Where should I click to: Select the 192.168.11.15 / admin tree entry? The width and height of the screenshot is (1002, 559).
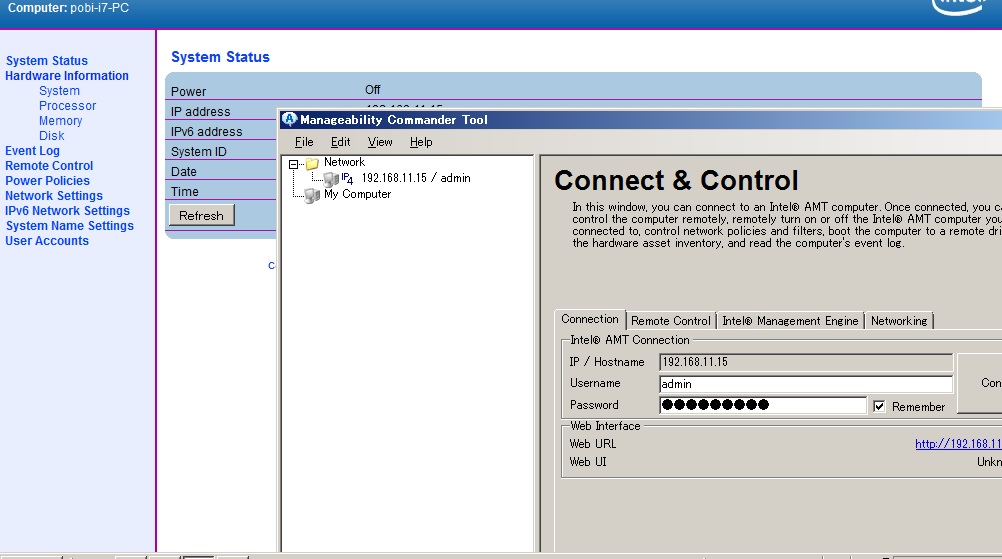coord(416,178)
